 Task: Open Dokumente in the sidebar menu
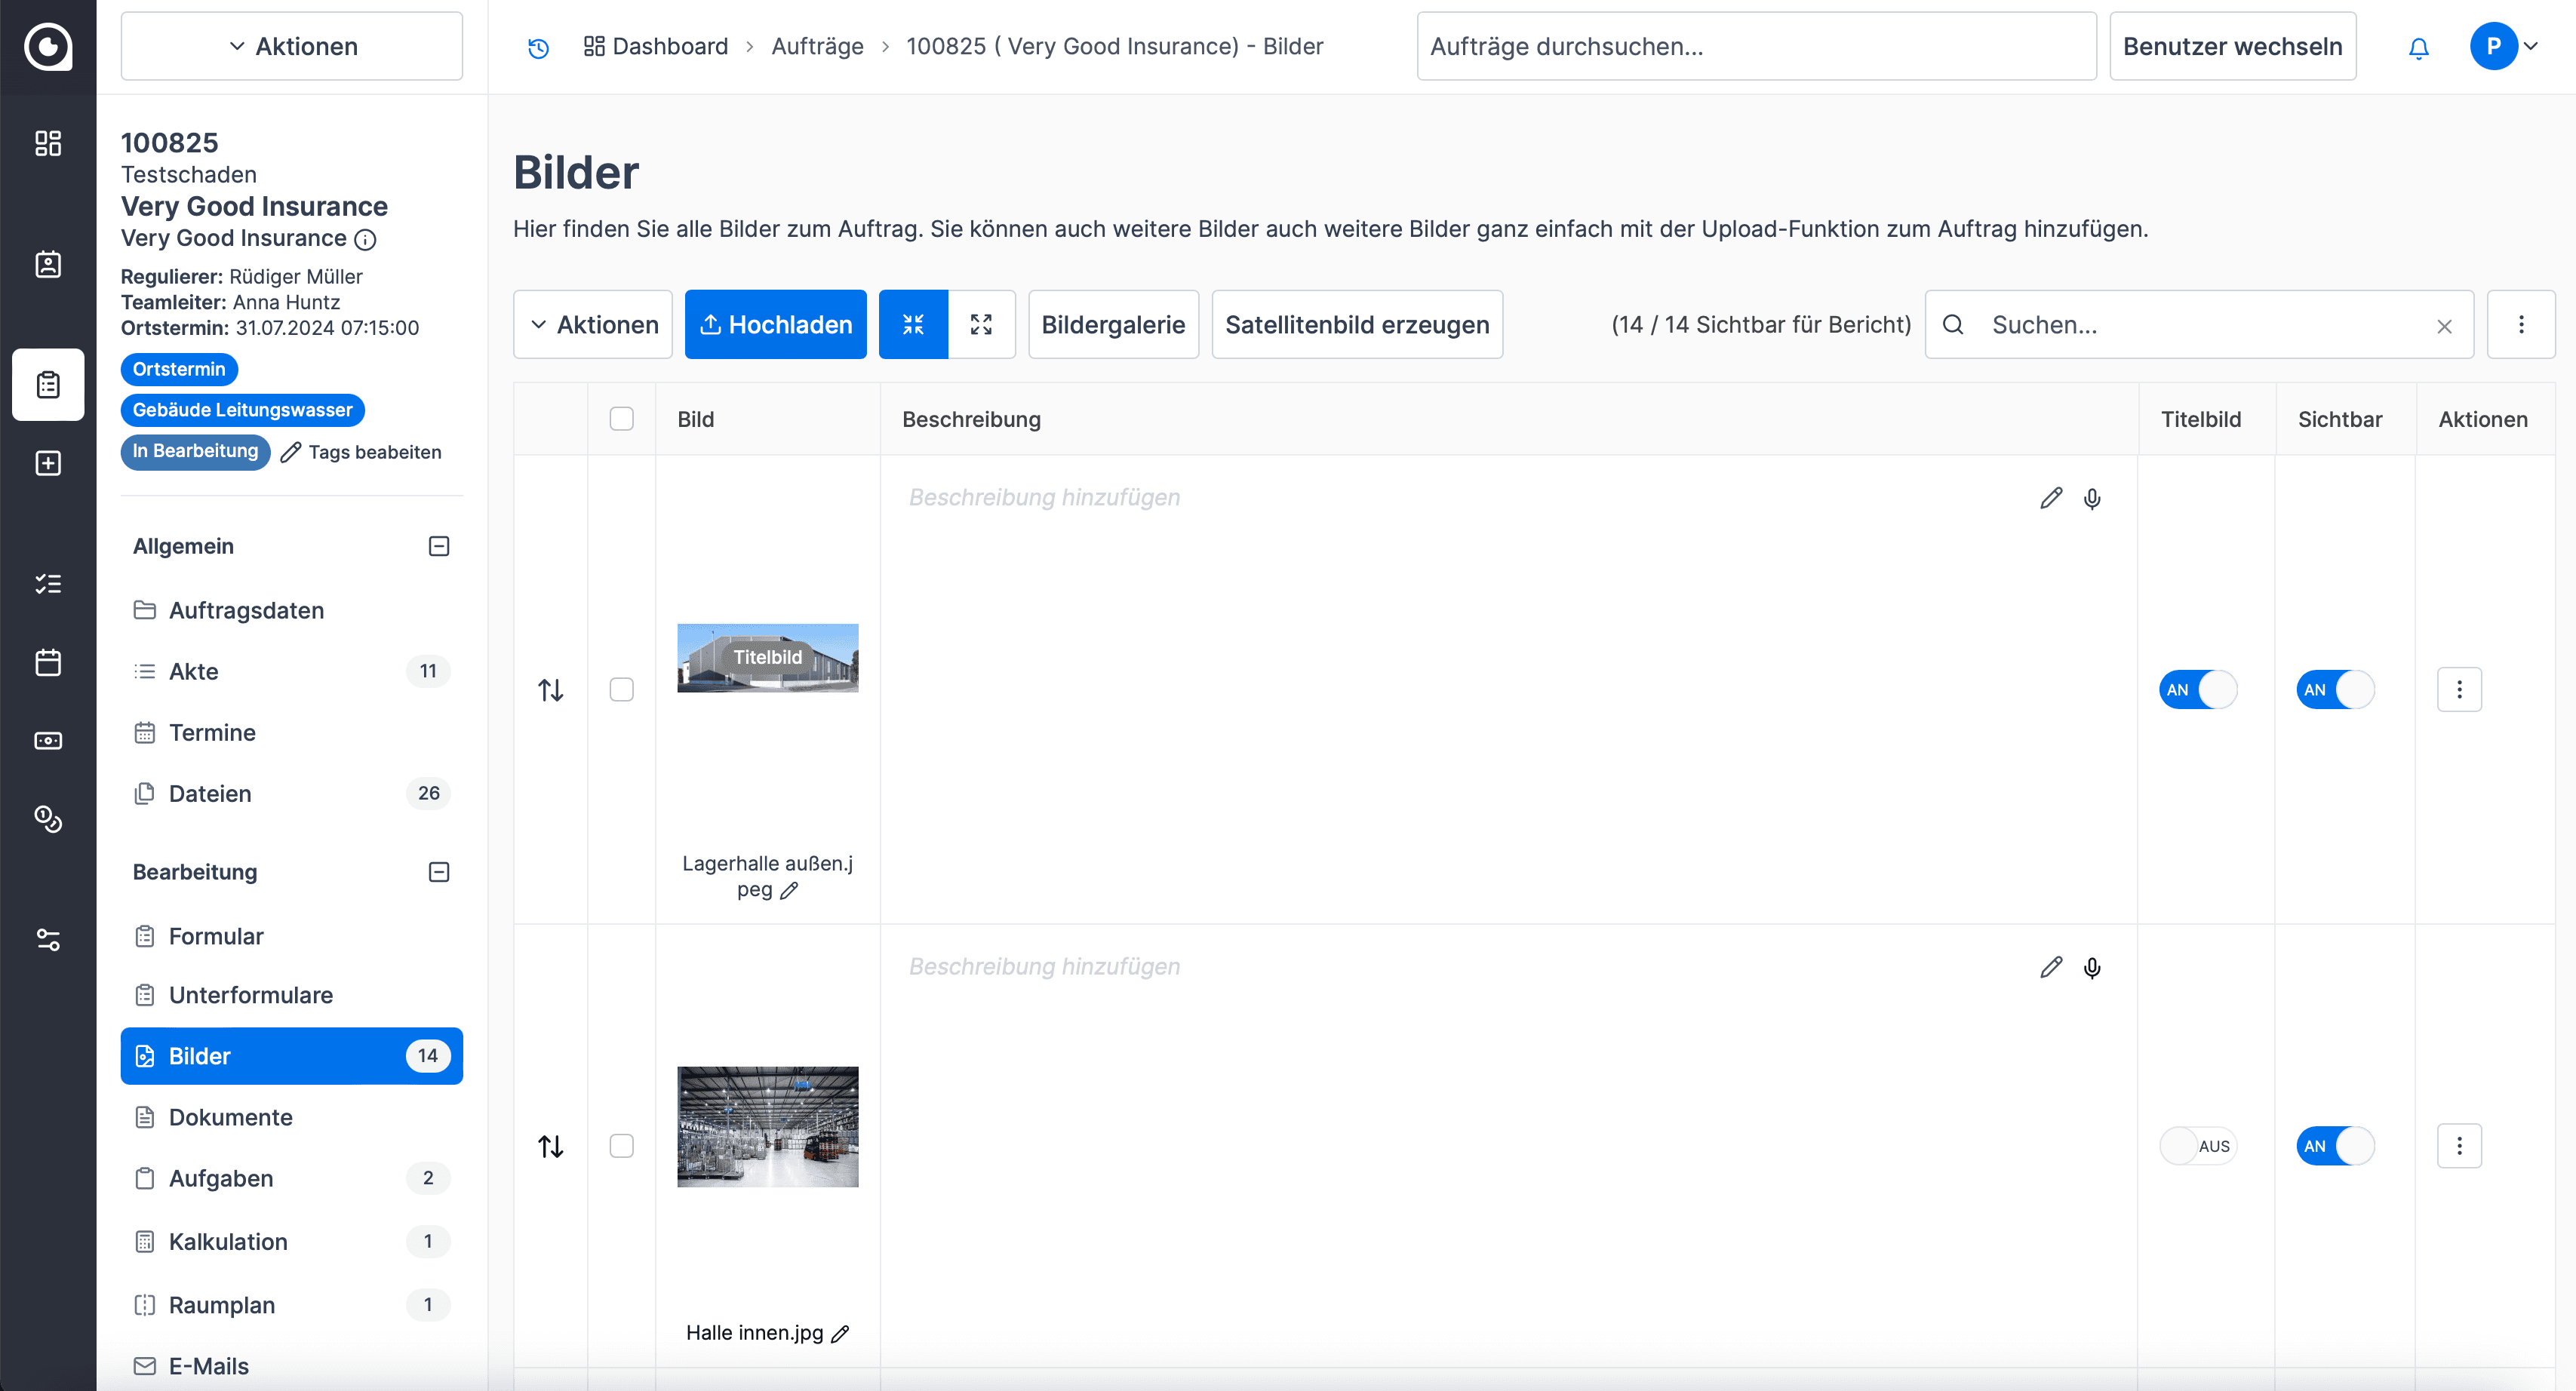pyautogui.click(x=230, y=1117)
